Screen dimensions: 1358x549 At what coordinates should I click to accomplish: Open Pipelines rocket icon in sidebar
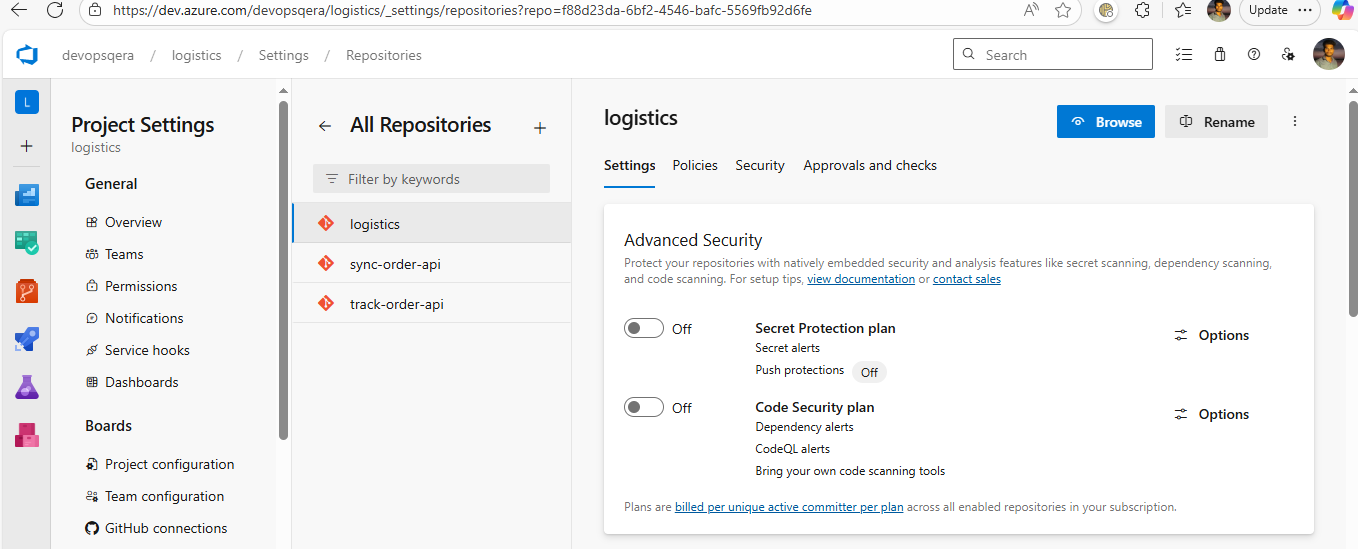27,340
